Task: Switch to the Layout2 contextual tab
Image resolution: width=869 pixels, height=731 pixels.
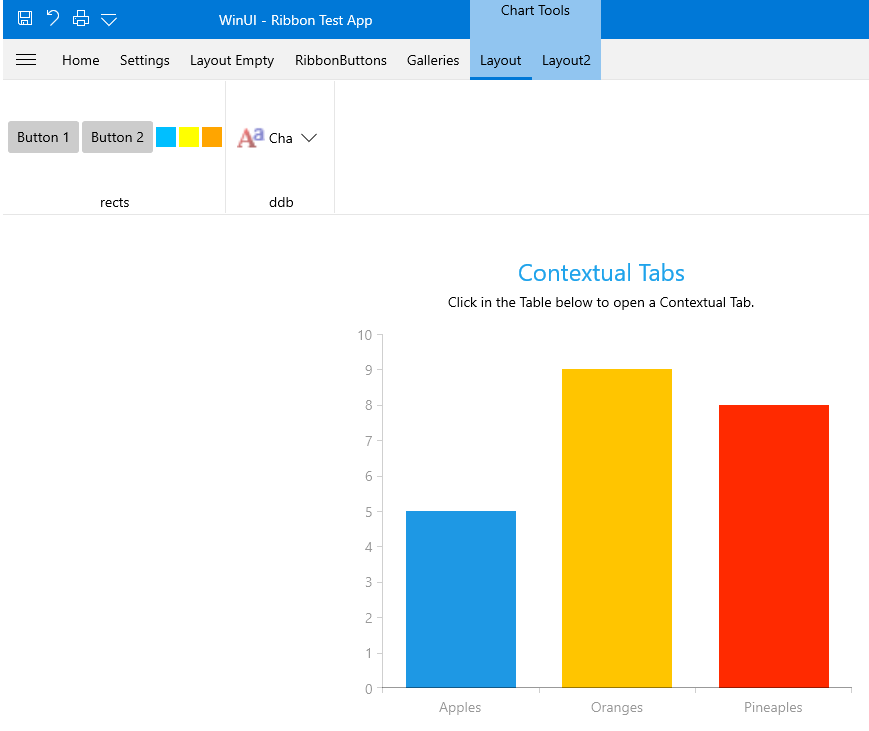Action: [x=566, y=60]
